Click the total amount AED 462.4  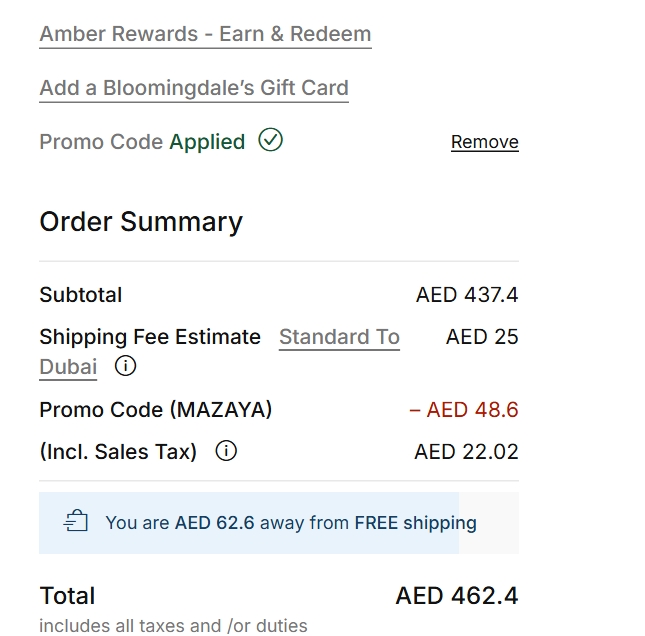[x=457, y=596]
